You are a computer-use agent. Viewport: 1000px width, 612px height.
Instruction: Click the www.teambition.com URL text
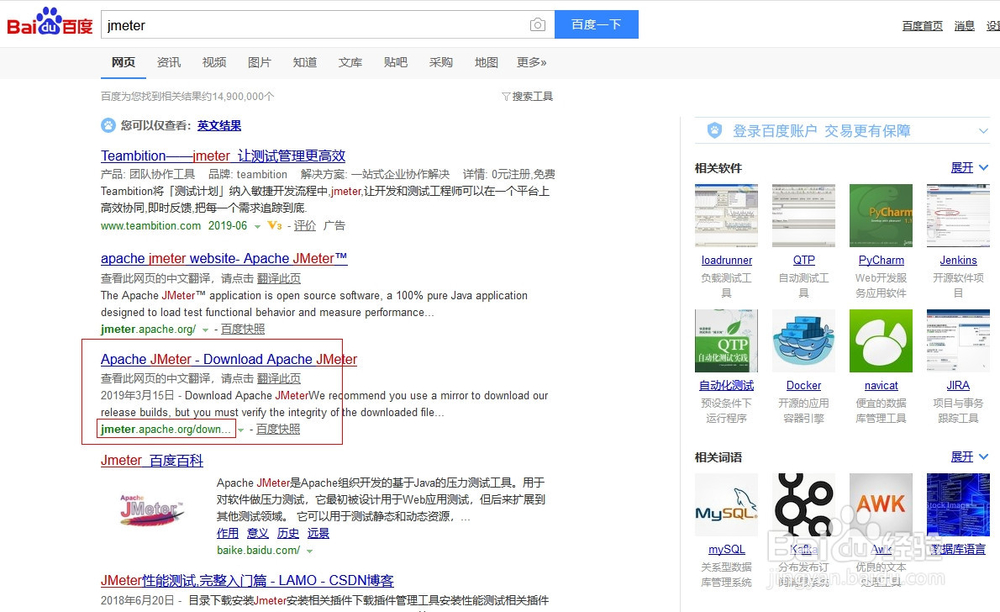tap(151, 226)
